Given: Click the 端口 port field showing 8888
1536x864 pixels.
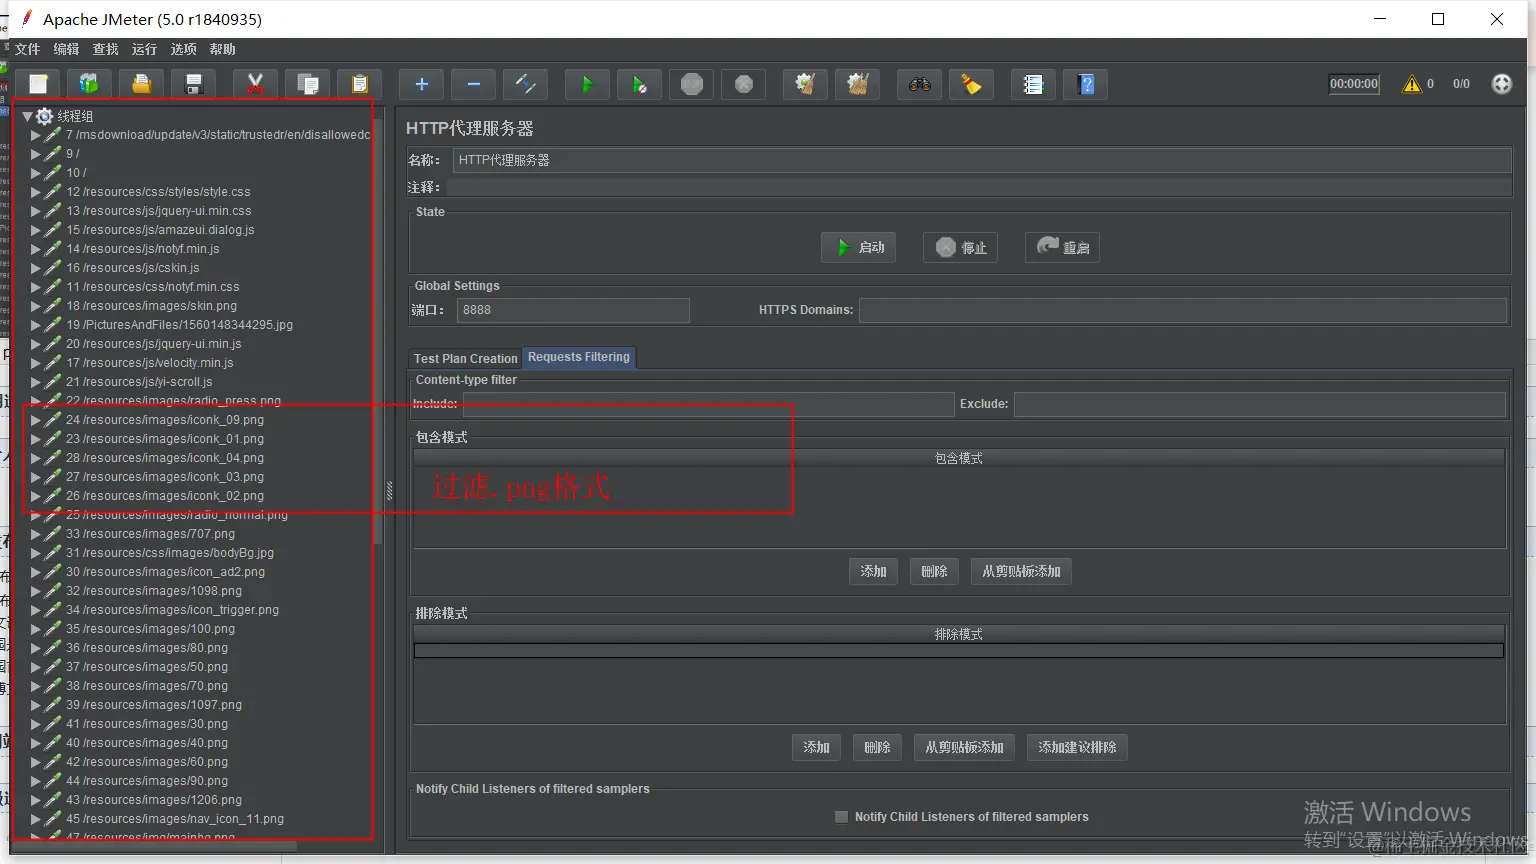Looking at the screenshot, I should coord(573,310).
